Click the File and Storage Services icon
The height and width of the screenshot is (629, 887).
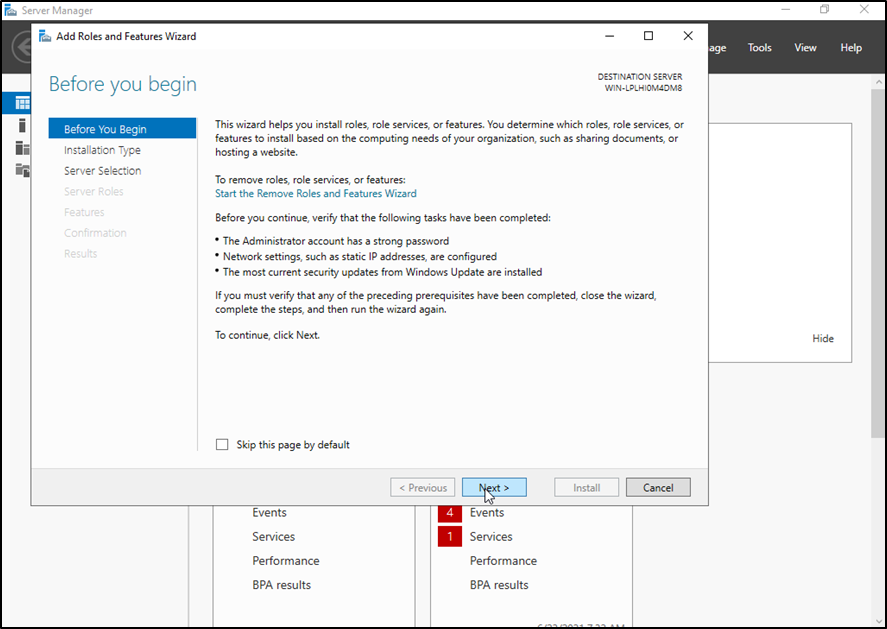pyautogui.click(x=22, y=170)
